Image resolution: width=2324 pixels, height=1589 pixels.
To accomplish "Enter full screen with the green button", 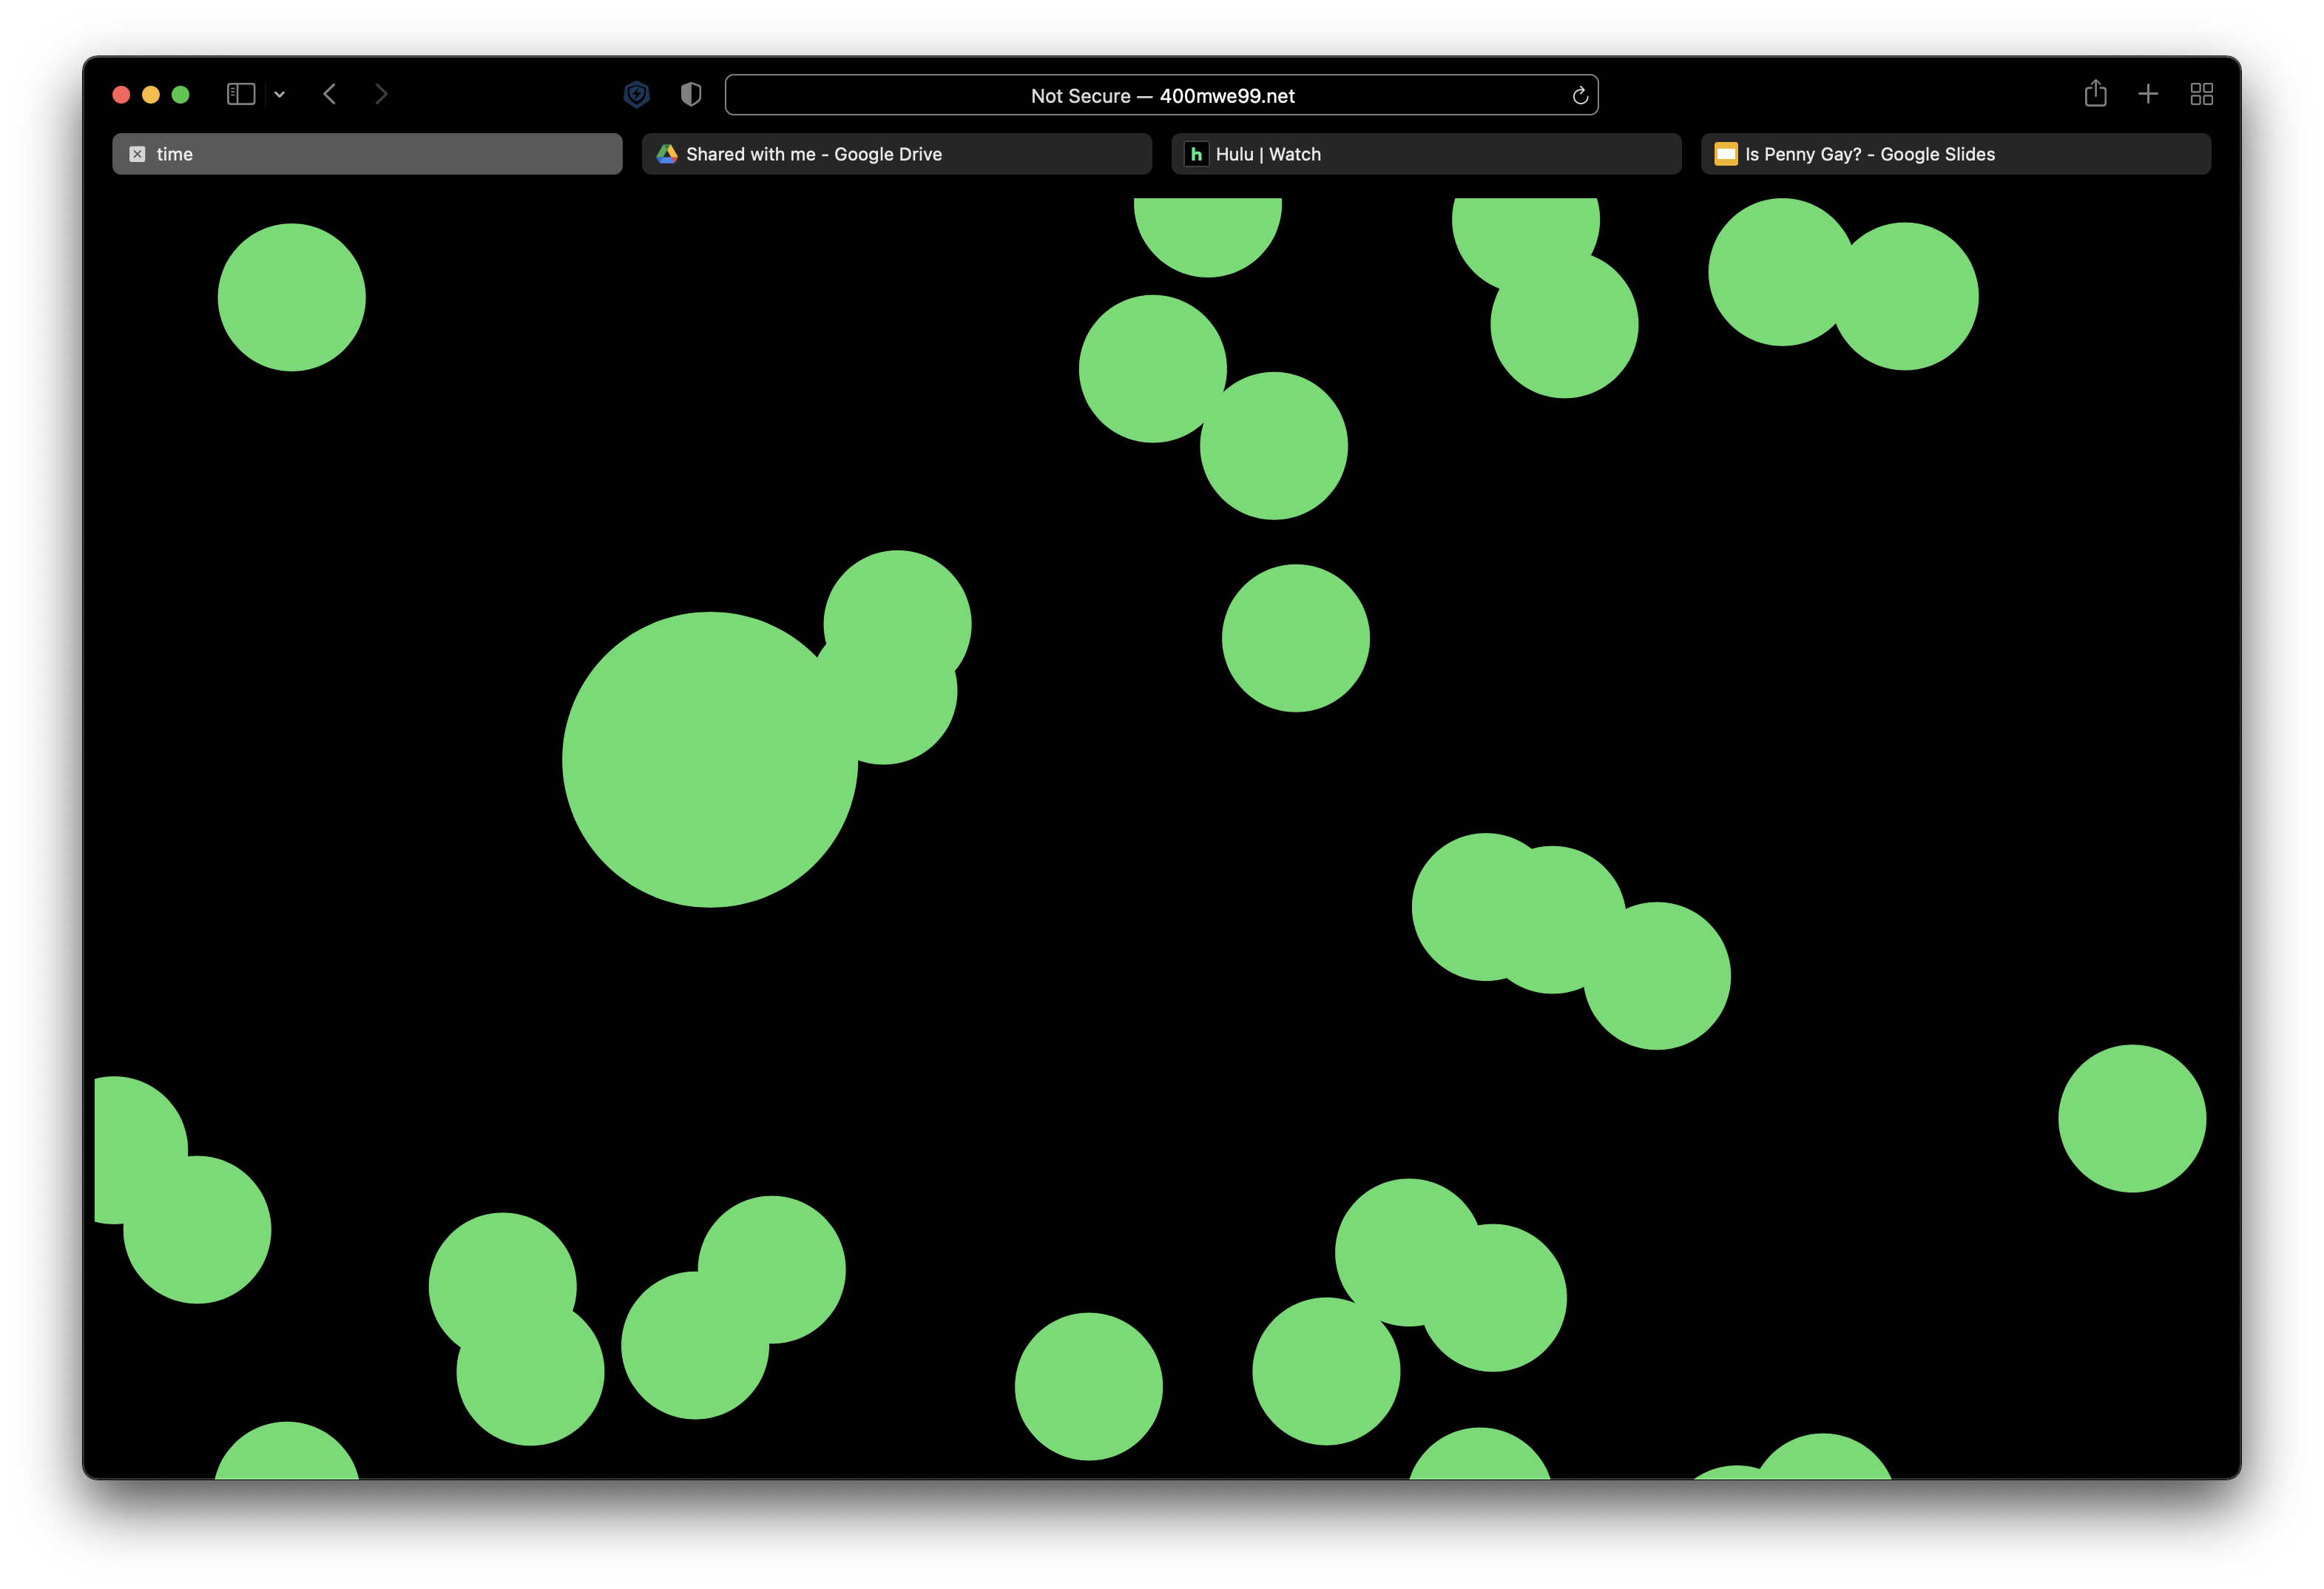I will point(181,94).
